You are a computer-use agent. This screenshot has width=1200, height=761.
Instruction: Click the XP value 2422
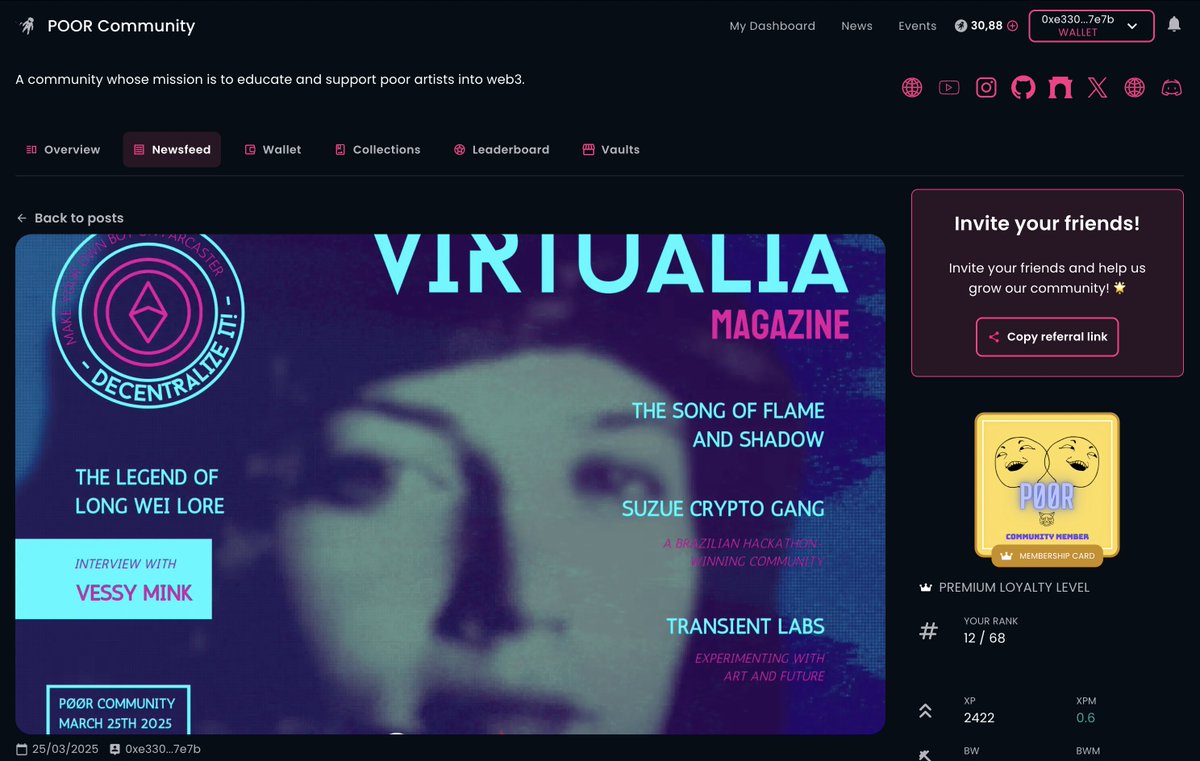coord(979,718)
